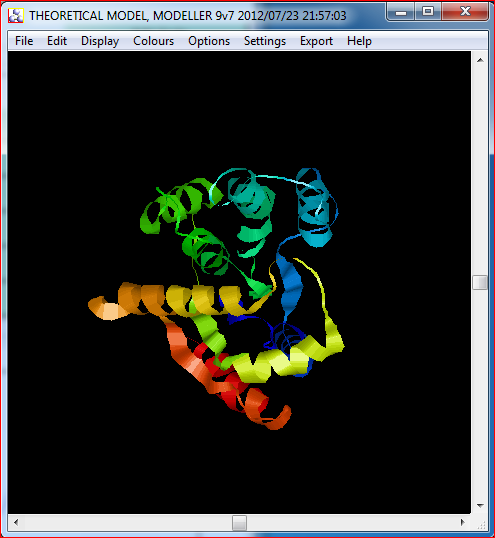Click the RasMol application icon in title bar
This screenshot has height=538, width=495.
tap(16, 16)
